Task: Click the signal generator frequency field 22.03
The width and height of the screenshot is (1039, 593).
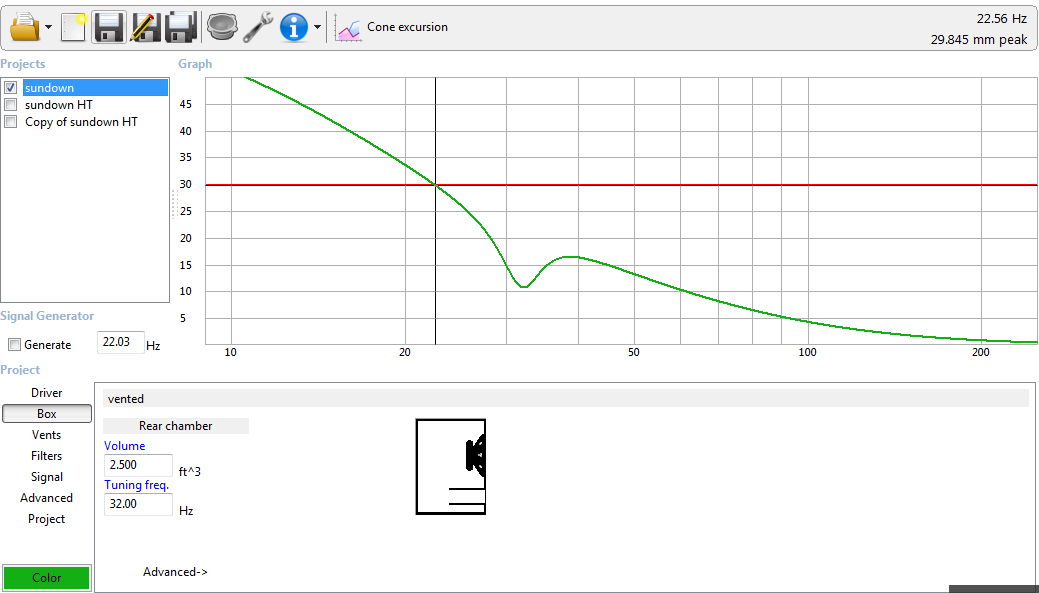Action: pyautogui.click(x=121, y=342)
